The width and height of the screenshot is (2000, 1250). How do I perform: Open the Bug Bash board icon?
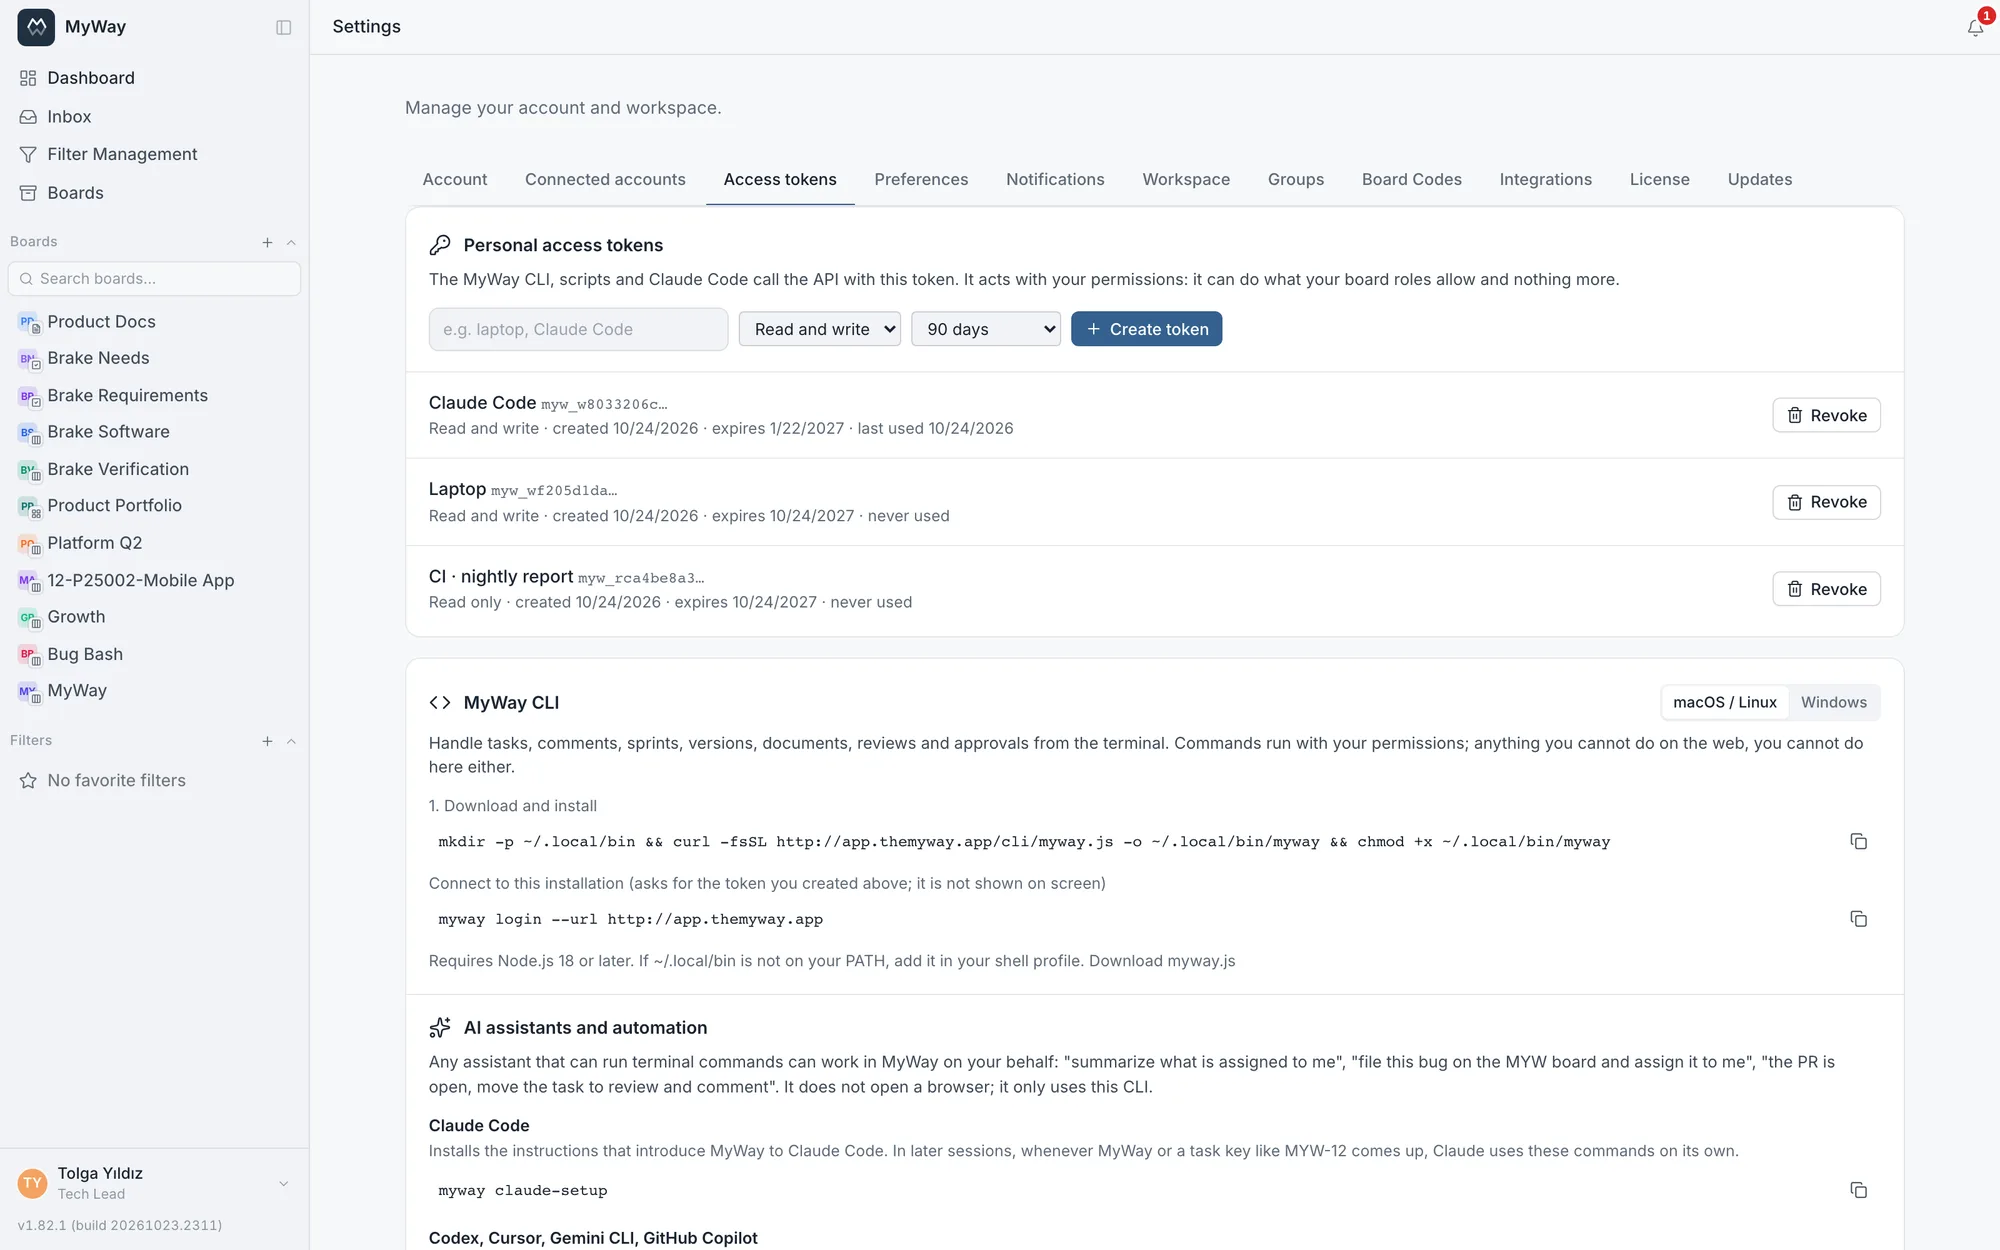(x=29, y=655)
